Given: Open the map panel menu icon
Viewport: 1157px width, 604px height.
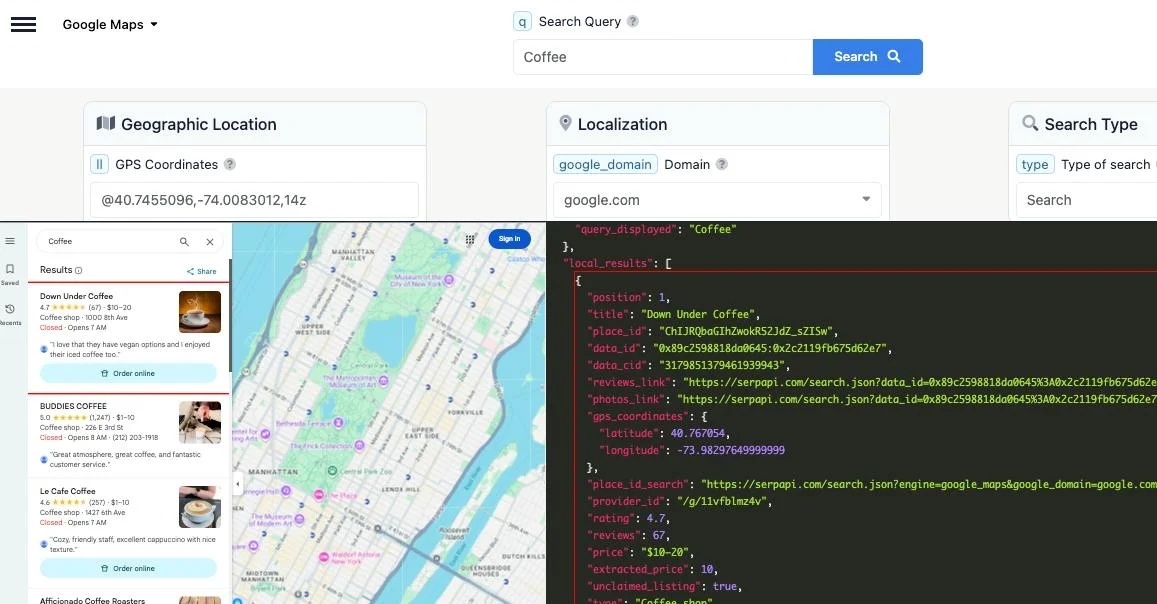Looking at the screenshot, I should 10,241.
